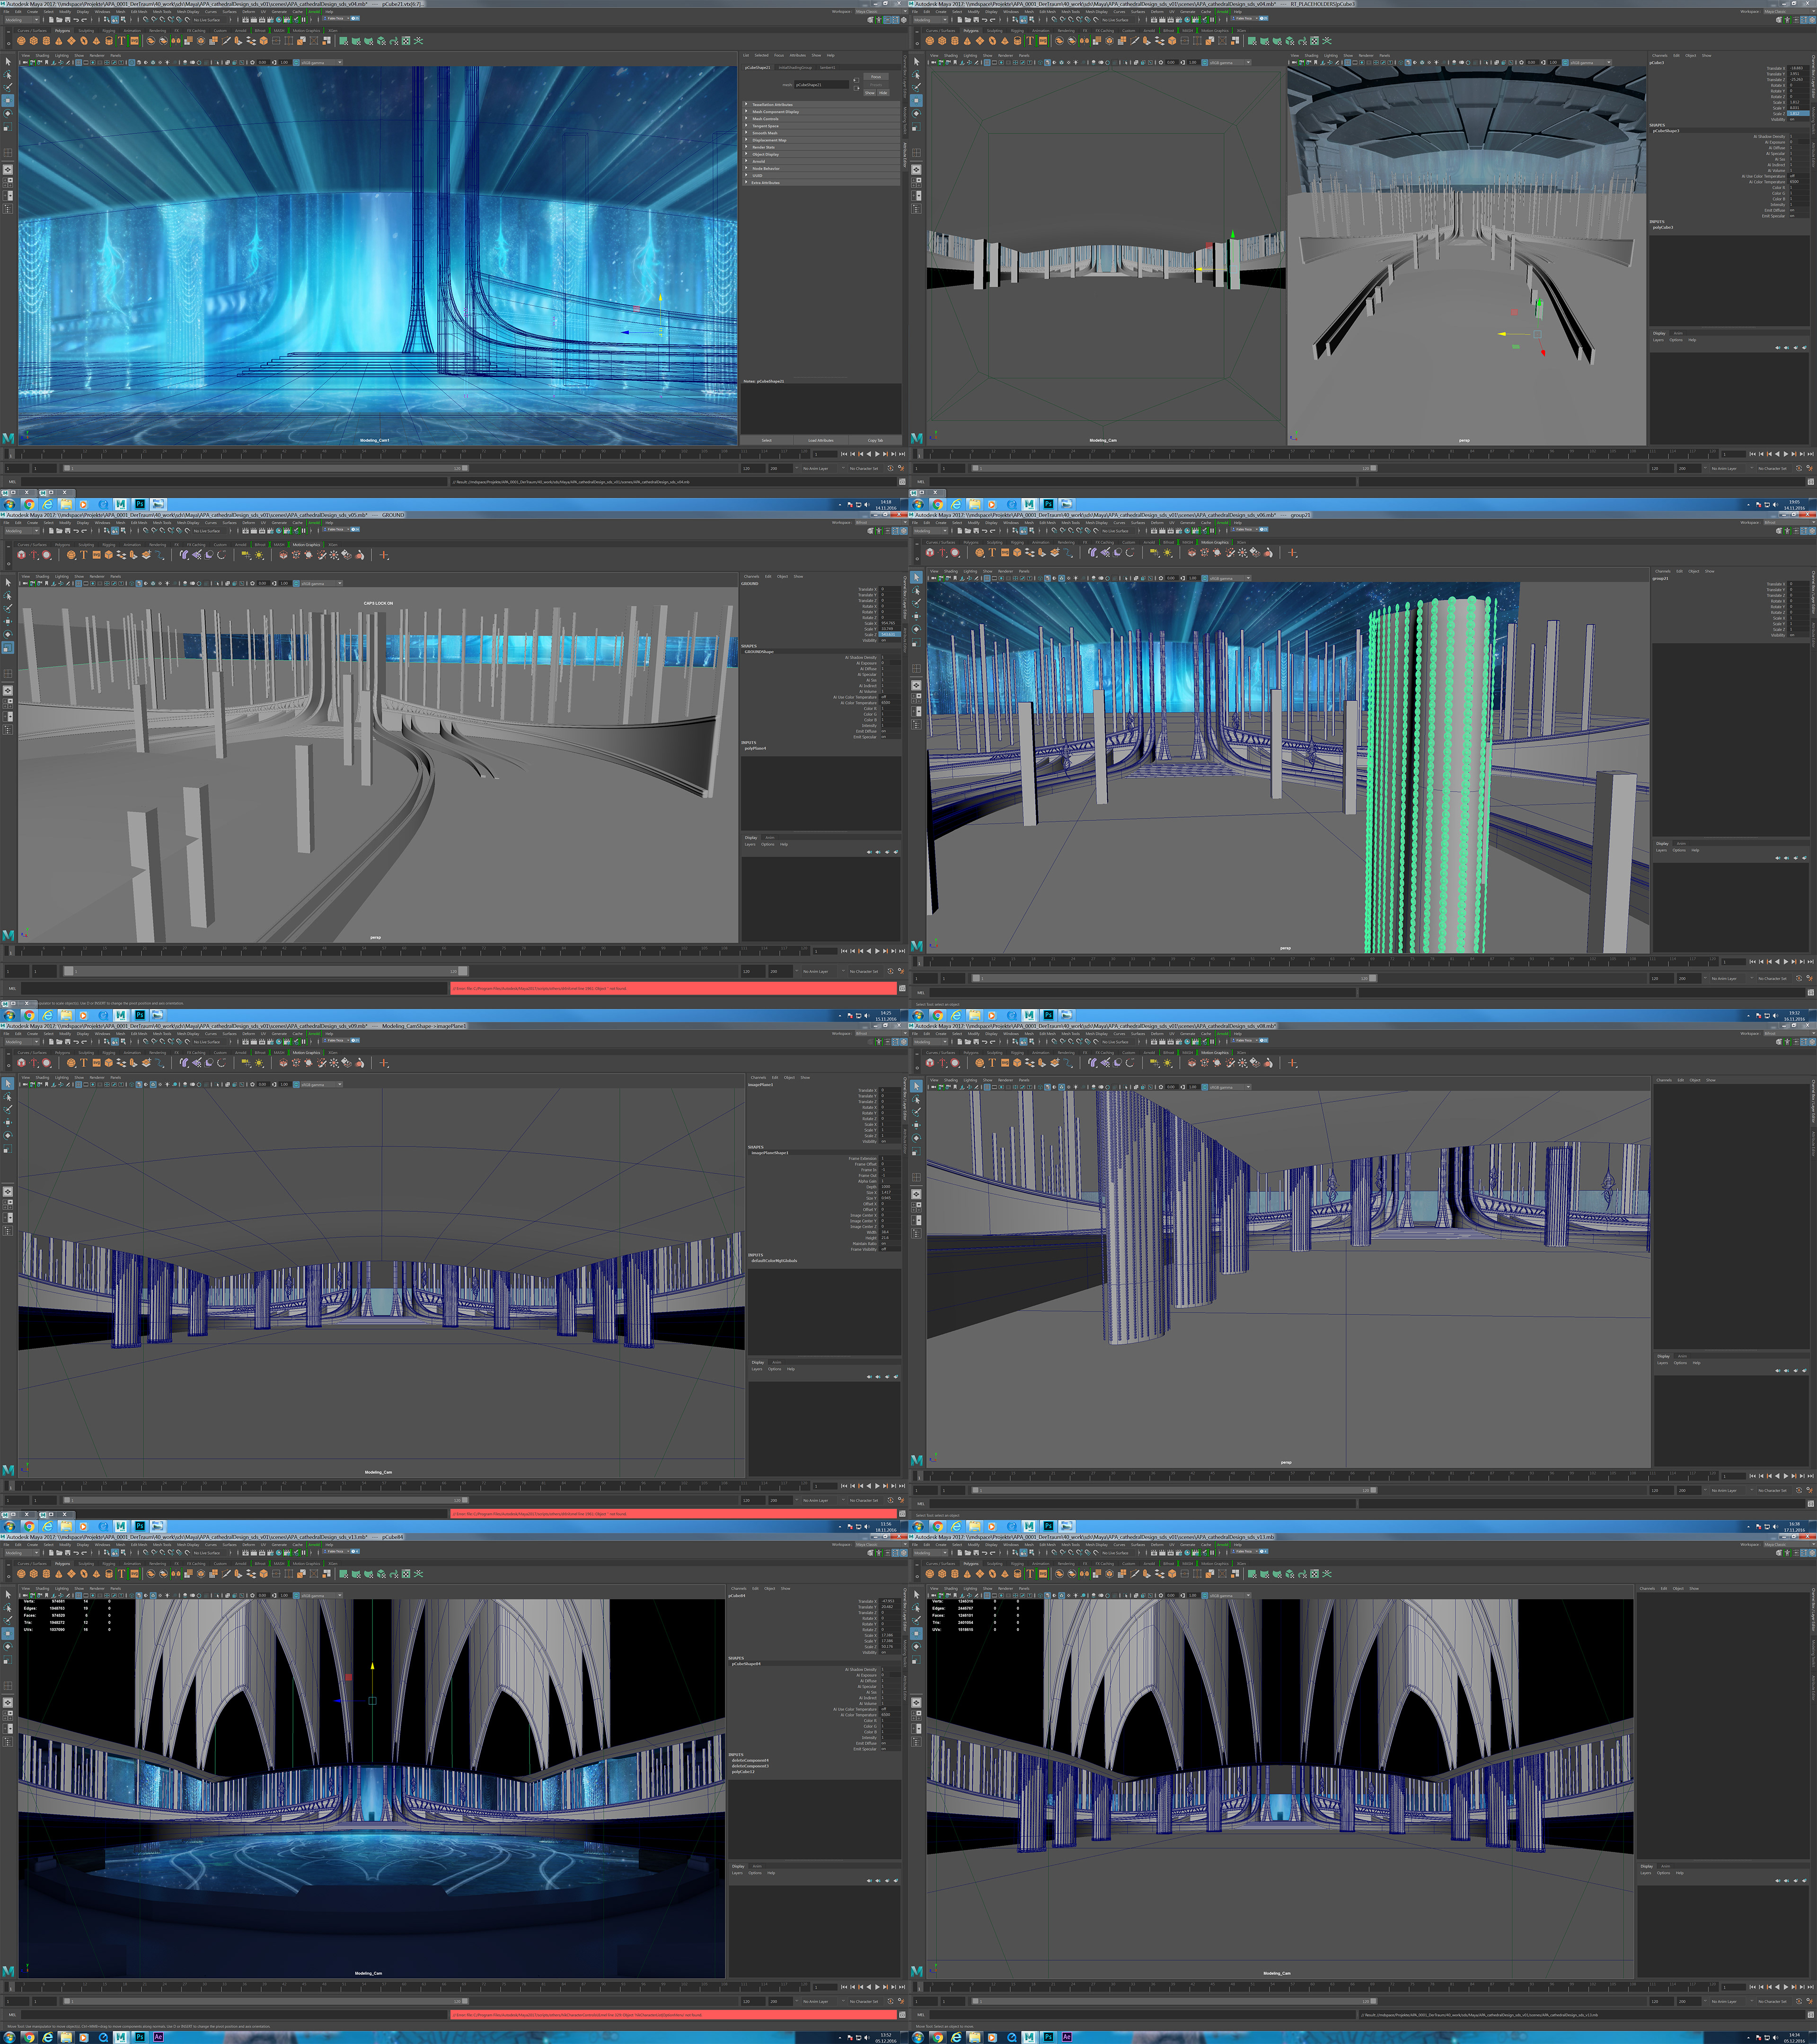In pCube21 Maya window, pick the Select tool arrow
Image resolution: width=1817 pixels, height=2044 pixels.
click(x=8, y=62)
